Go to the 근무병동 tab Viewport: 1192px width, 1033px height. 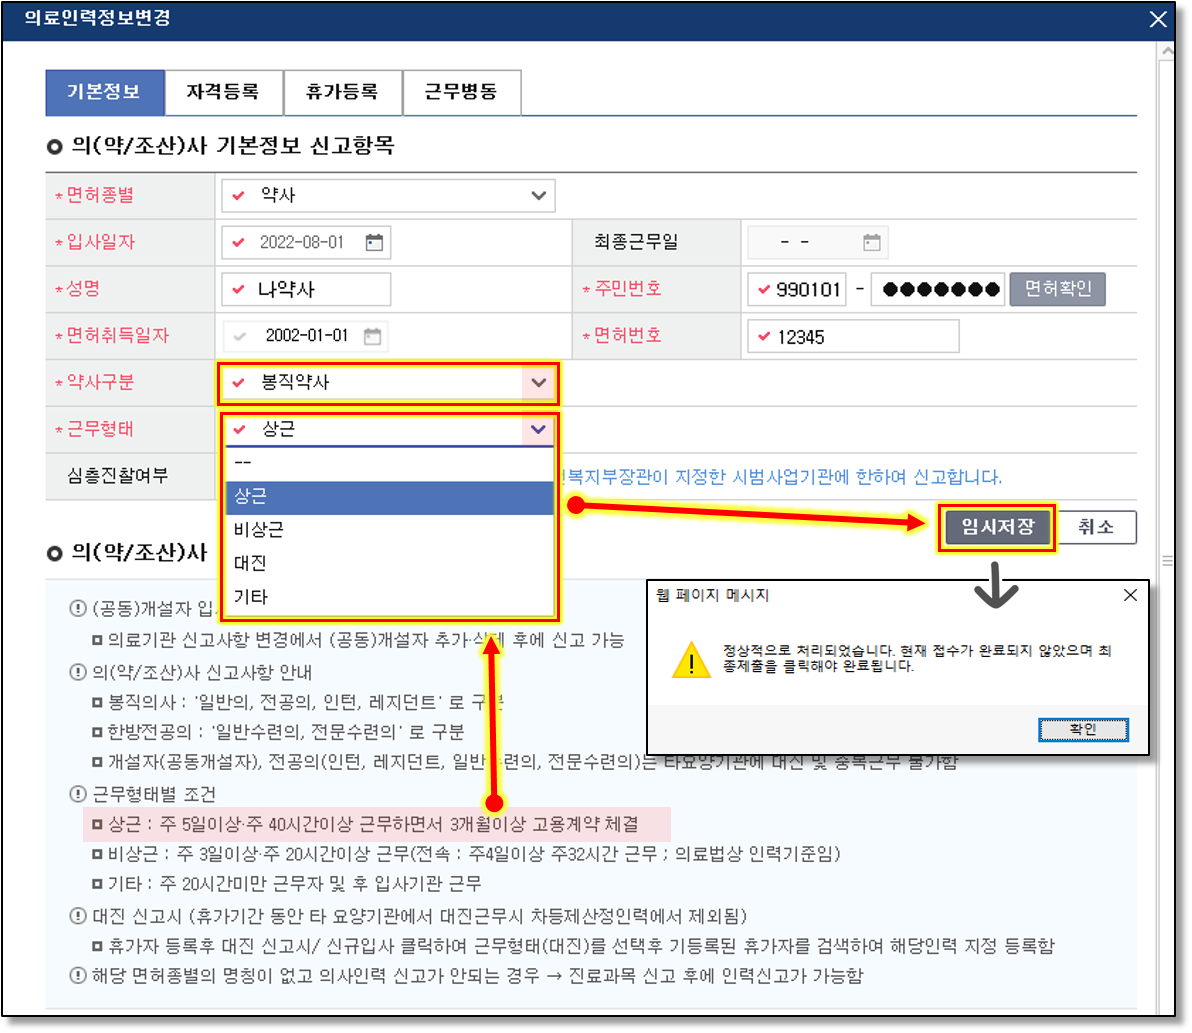[x=461, y=92]
